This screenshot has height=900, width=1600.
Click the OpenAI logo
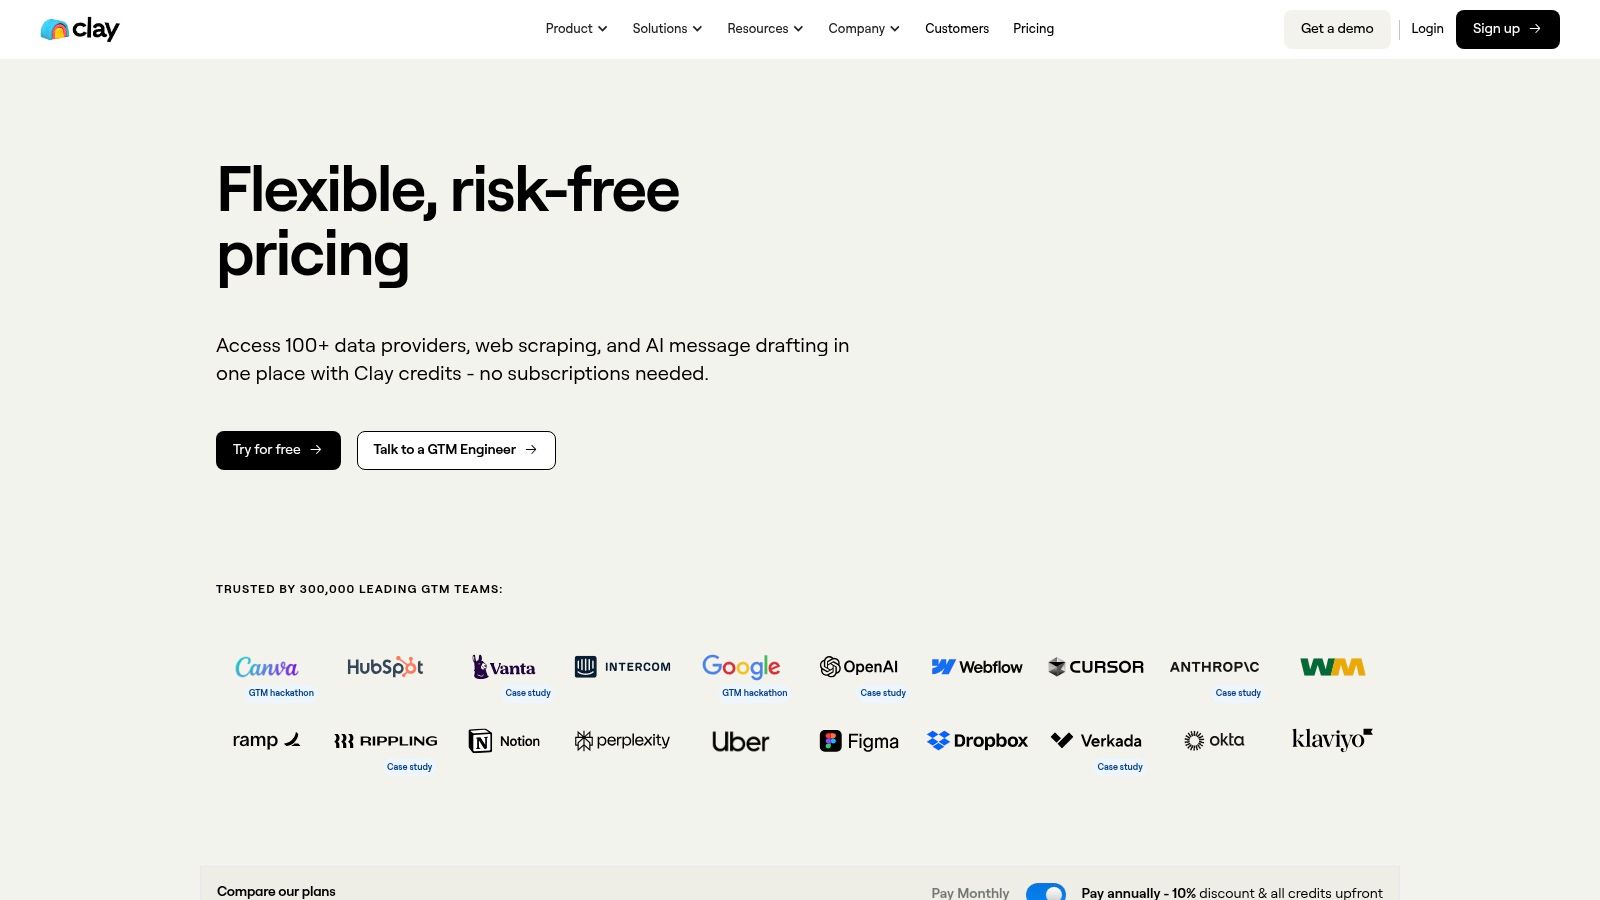859,667
